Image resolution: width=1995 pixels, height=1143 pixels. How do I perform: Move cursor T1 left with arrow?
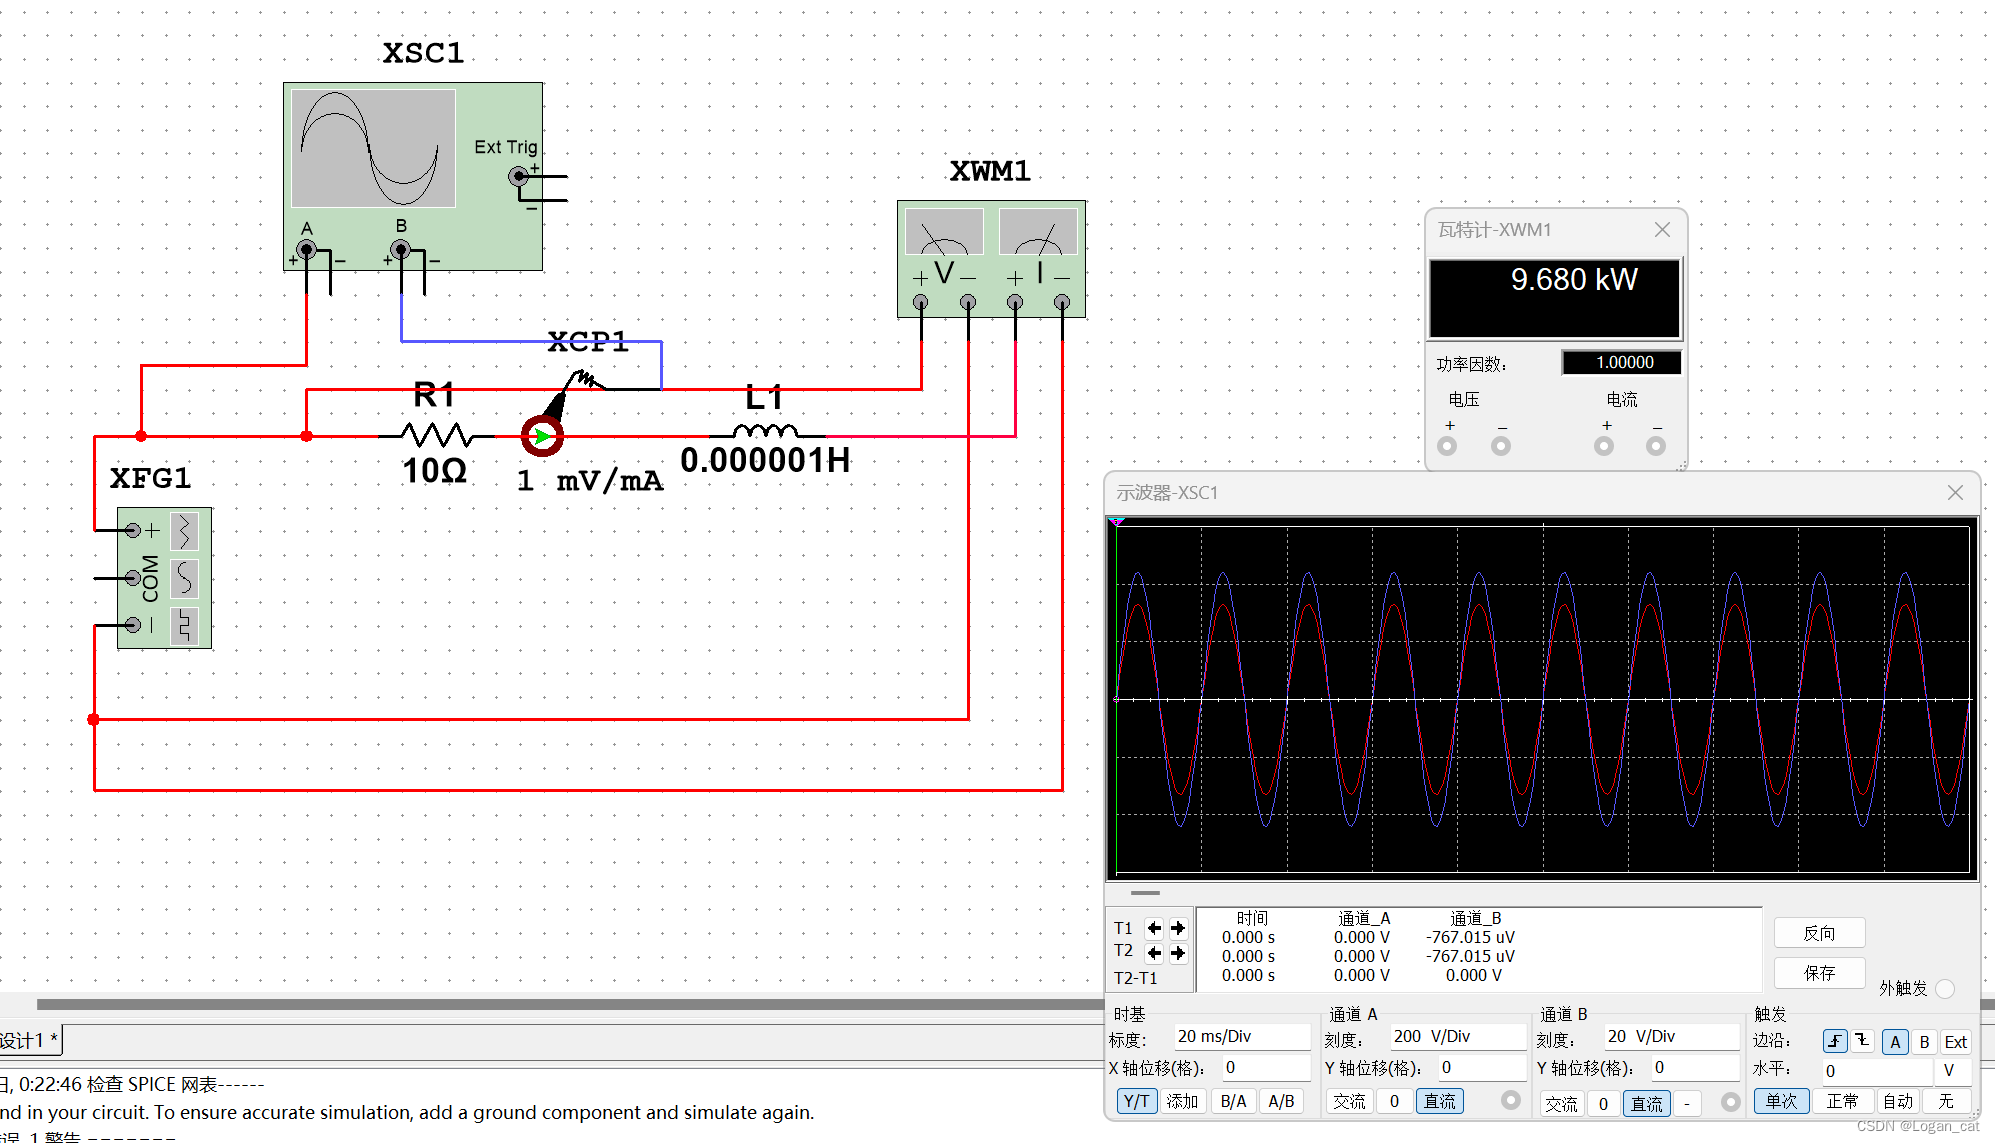1154,928
